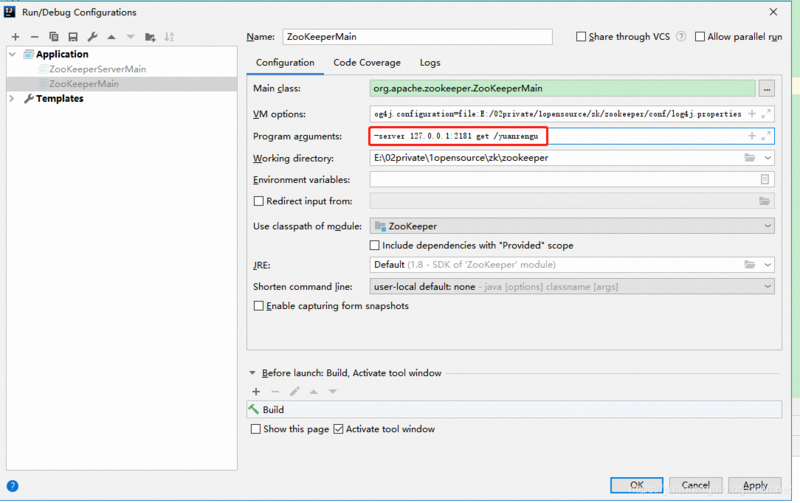This screenshot has width=800, height=503.
Task: Add a new run configuration
Action: (x=15, y=37)
